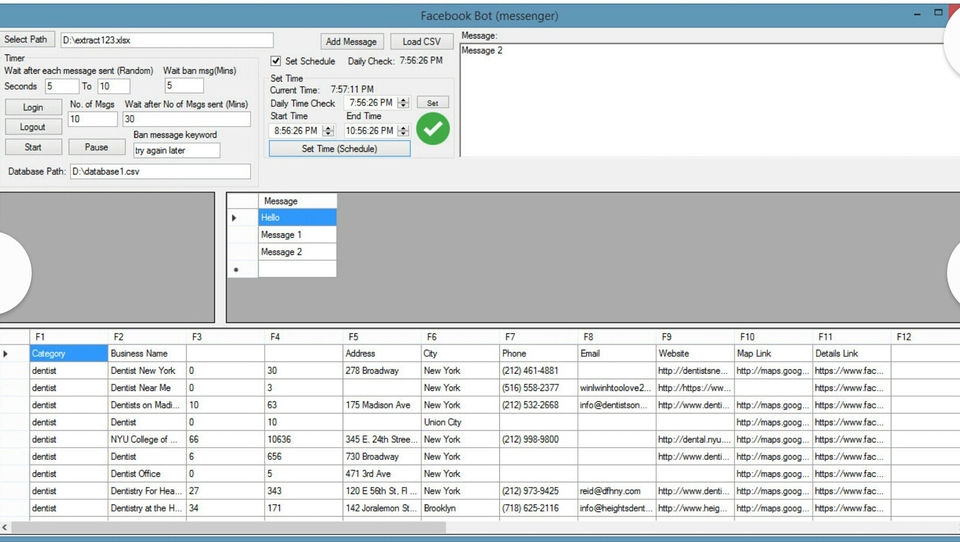Image resolution: width=960 pixels, height=542 pixels.
Task: Click the extract123.xlsx path field
Action: coord(167,40)
